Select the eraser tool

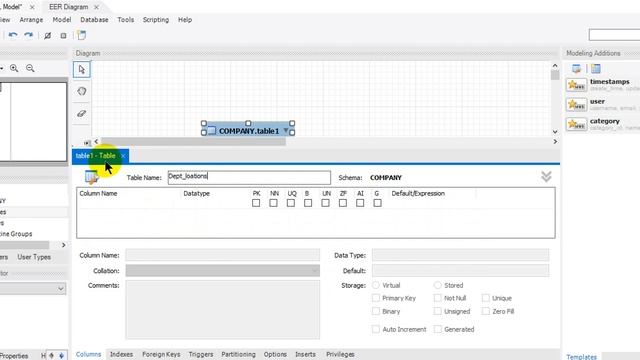tap(82, 113)
